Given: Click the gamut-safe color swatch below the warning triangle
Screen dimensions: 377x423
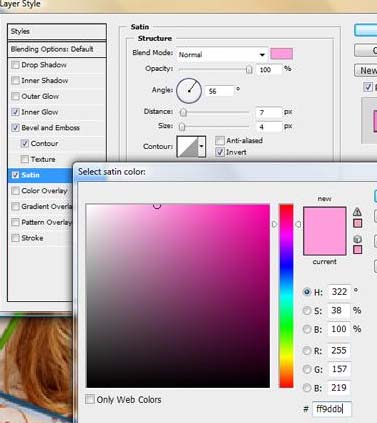Looking at the screenshot, I should [357, 223].
